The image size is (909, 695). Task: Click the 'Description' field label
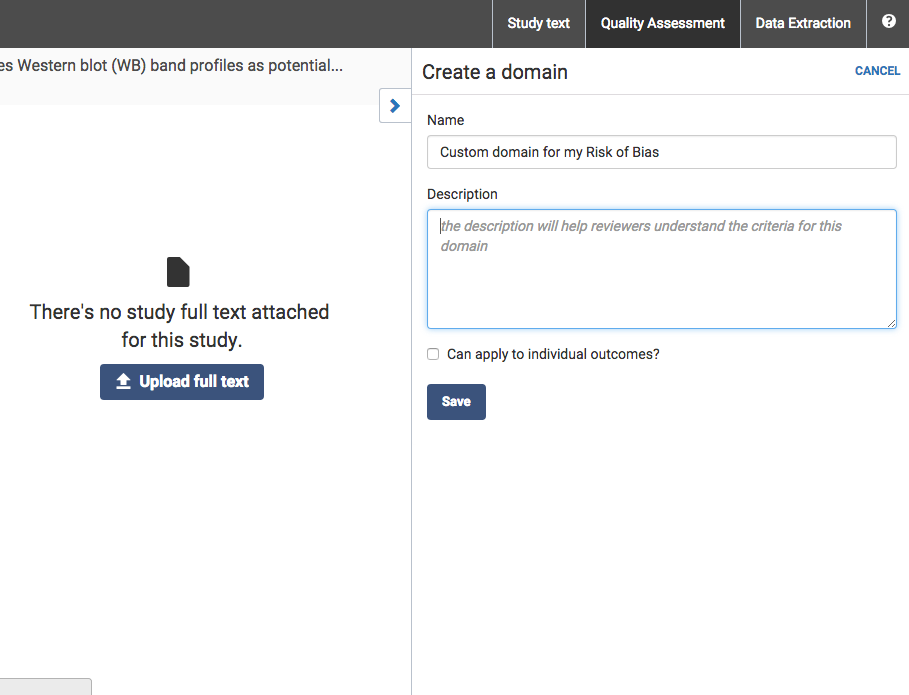(462, 194)
